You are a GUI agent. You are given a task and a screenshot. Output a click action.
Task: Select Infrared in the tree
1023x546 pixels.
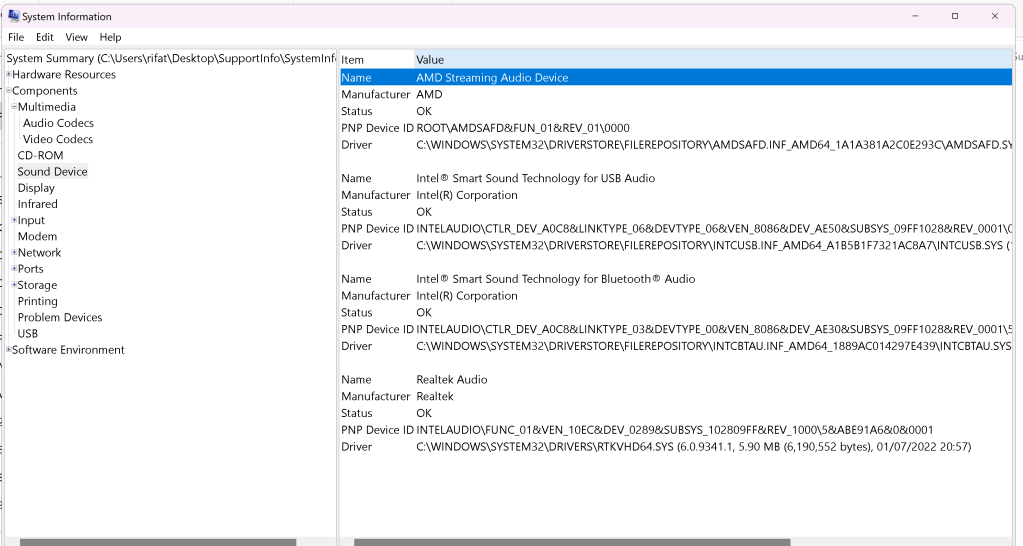coord(37,204)
